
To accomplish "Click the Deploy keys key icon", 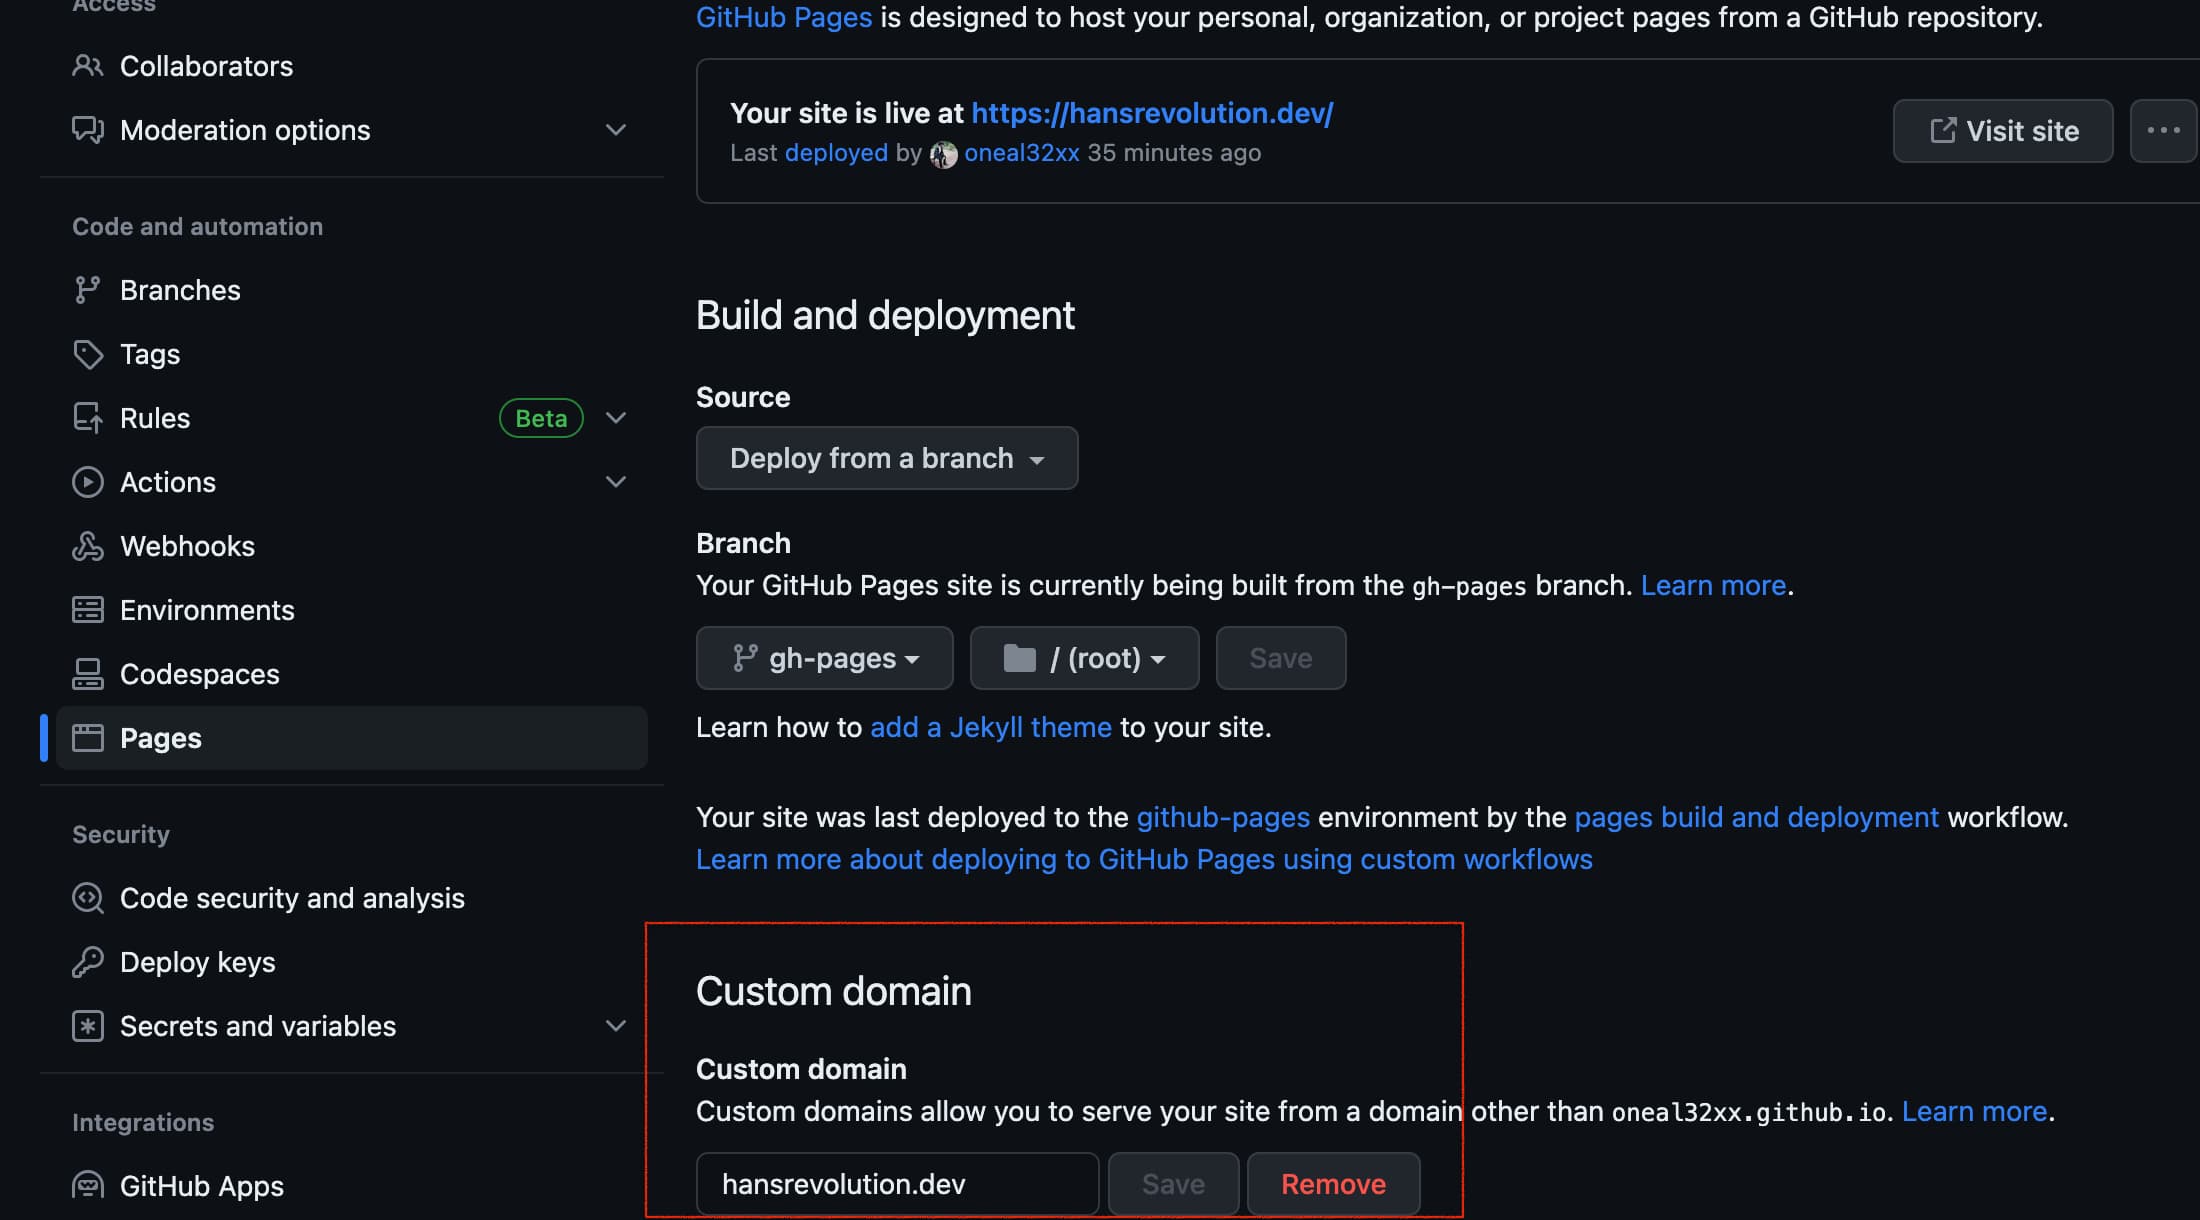I will pos(88,962).
